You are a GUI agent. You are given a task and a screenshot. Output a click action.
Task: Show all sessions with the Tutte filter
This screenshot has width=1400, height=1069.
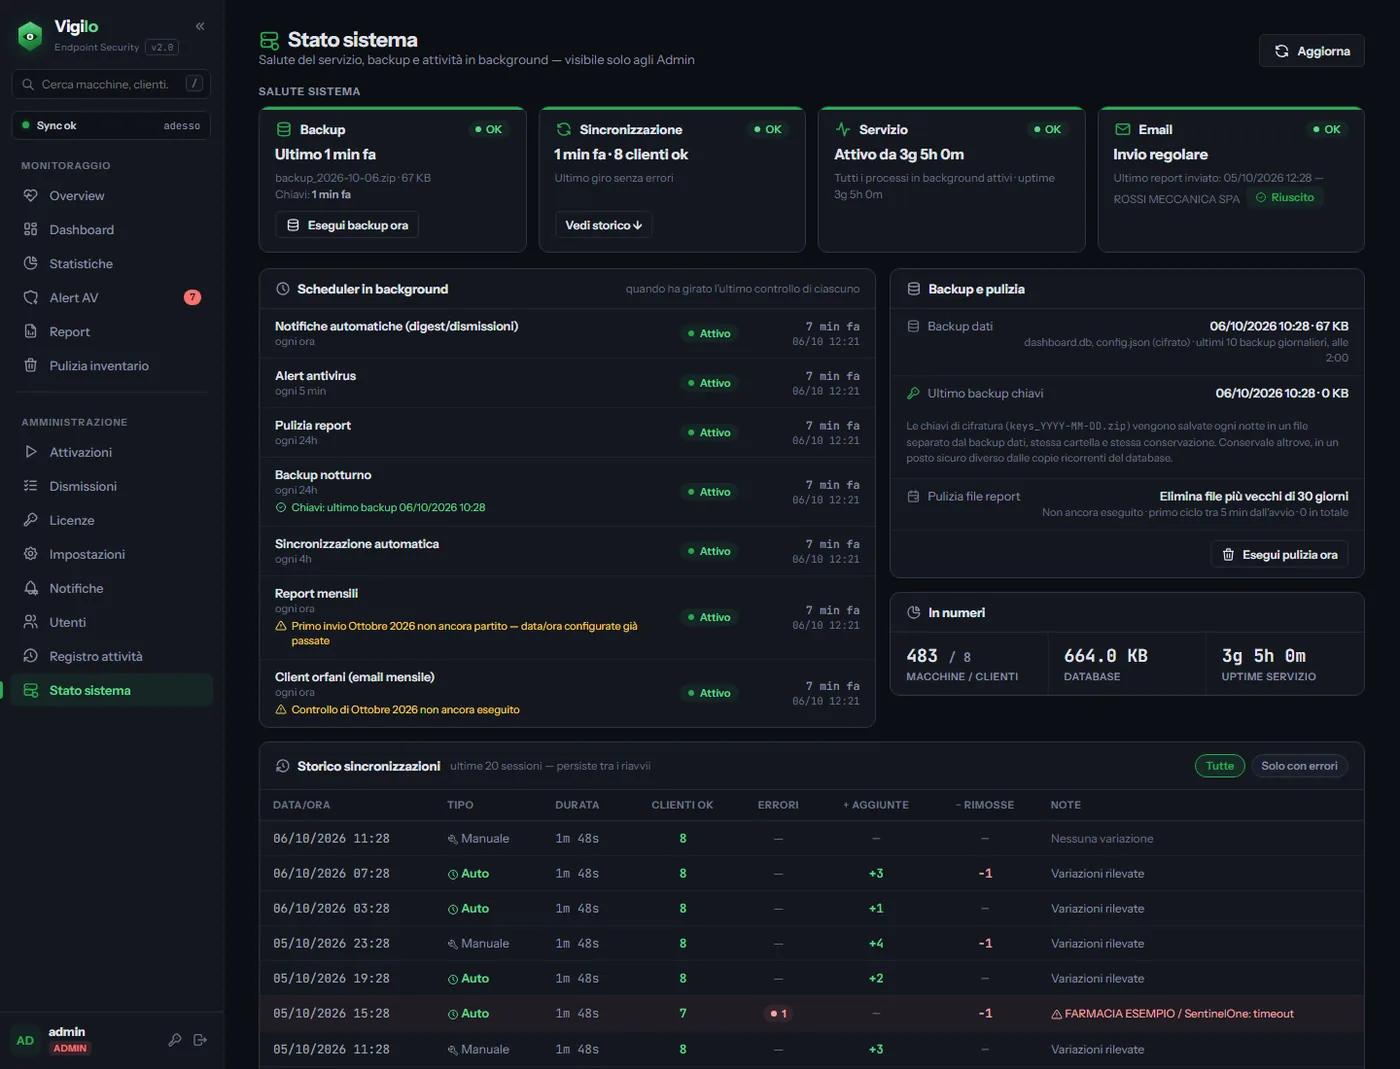[x=1219, y=766]
